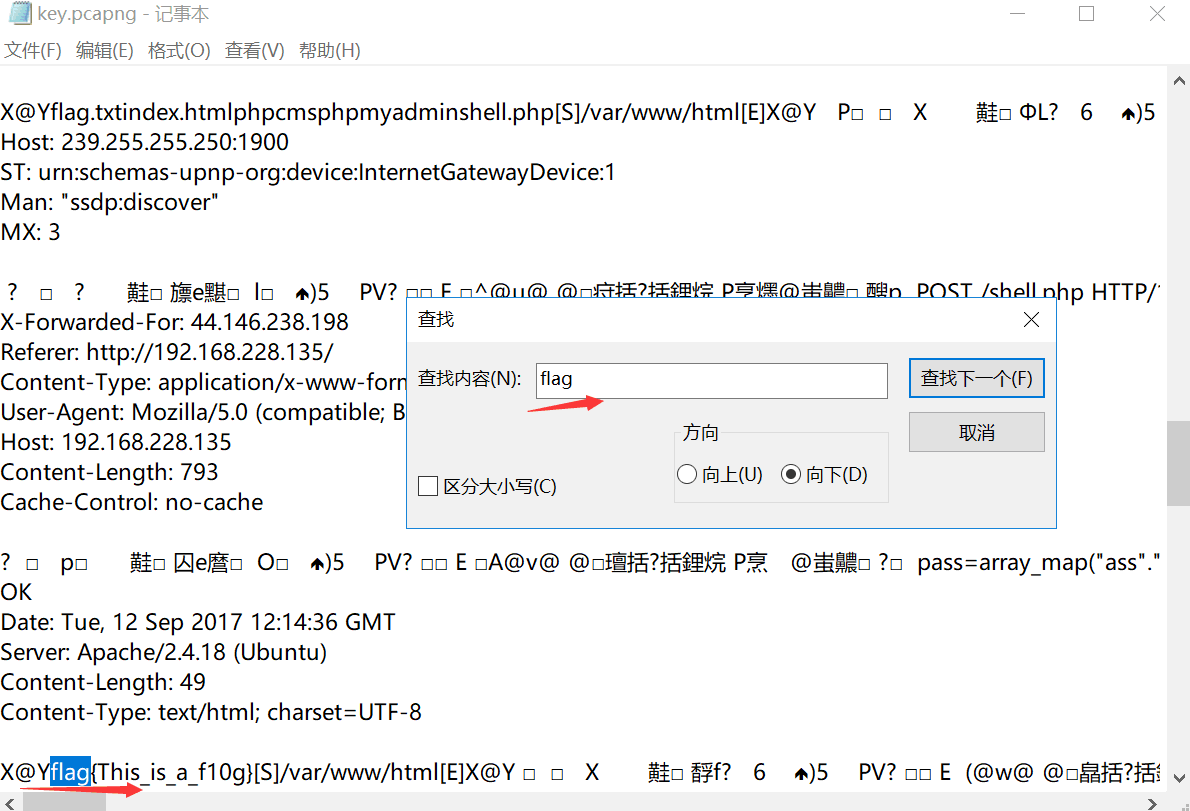This screenshot has width=1190, height=811.
Task: Focus the 查找内容 search input field
Action: click(x=712, y=380)
